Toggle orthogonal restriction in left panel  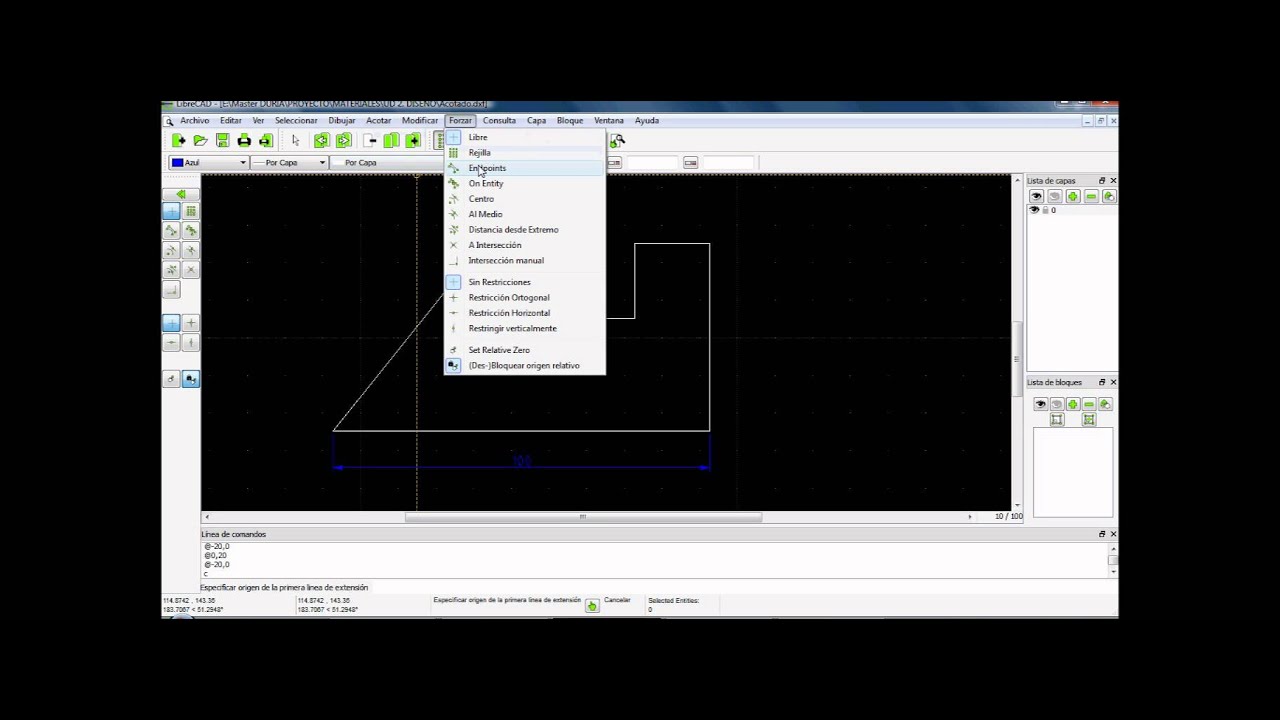click(x=190, y=323)
